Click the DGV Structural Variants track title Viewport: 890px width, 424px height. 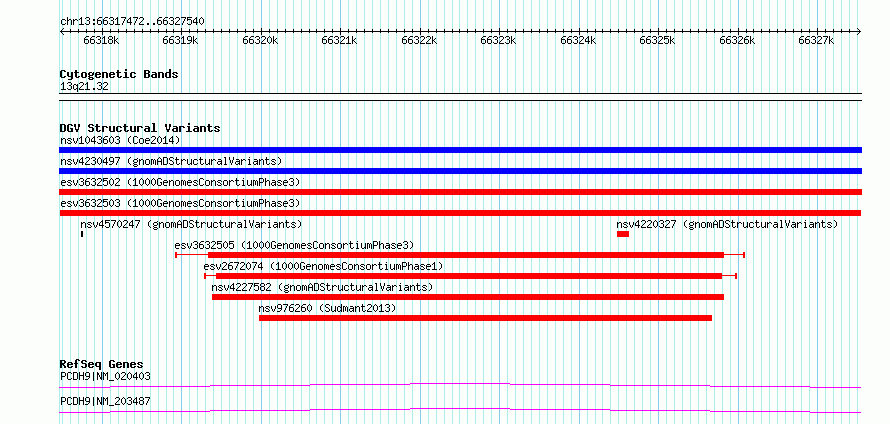point(140,128)
